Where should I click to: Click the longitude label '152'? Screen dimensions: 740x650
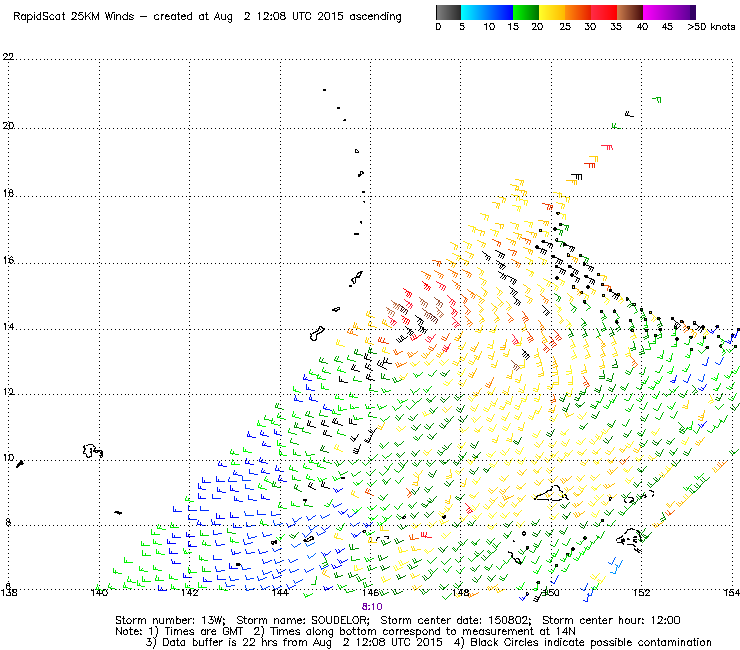[641, 592]
